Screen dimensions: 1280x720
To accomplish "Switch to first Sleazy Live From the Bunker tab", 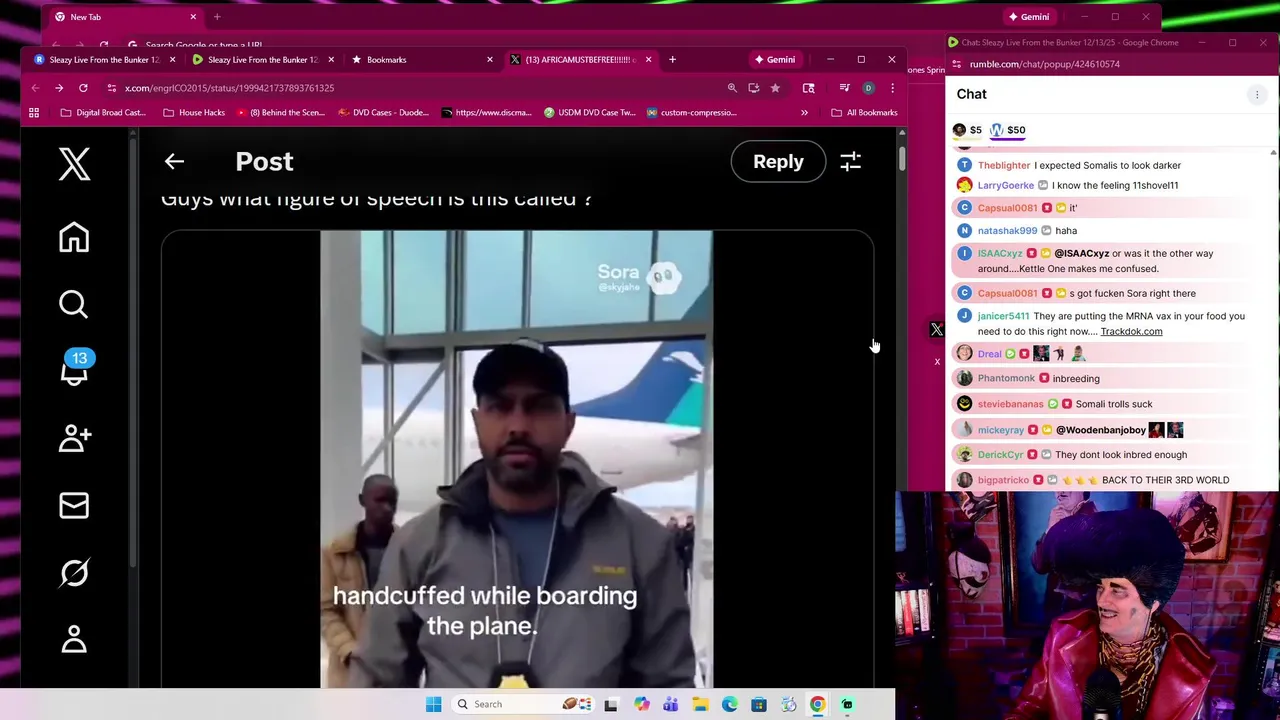I will point(105,60).
